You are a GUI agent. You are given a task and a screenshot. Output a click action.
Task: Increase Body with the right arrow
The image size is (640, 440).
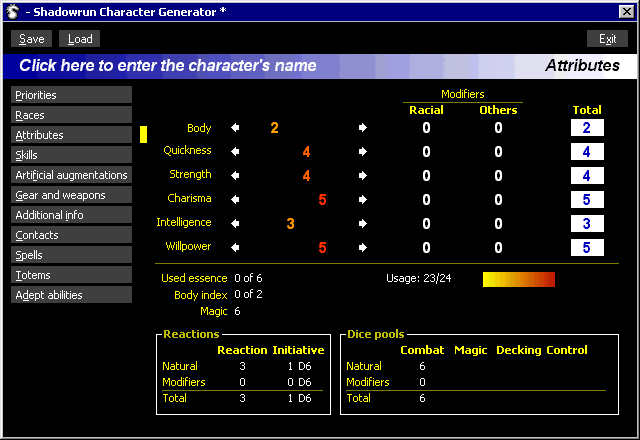(362, 128)
